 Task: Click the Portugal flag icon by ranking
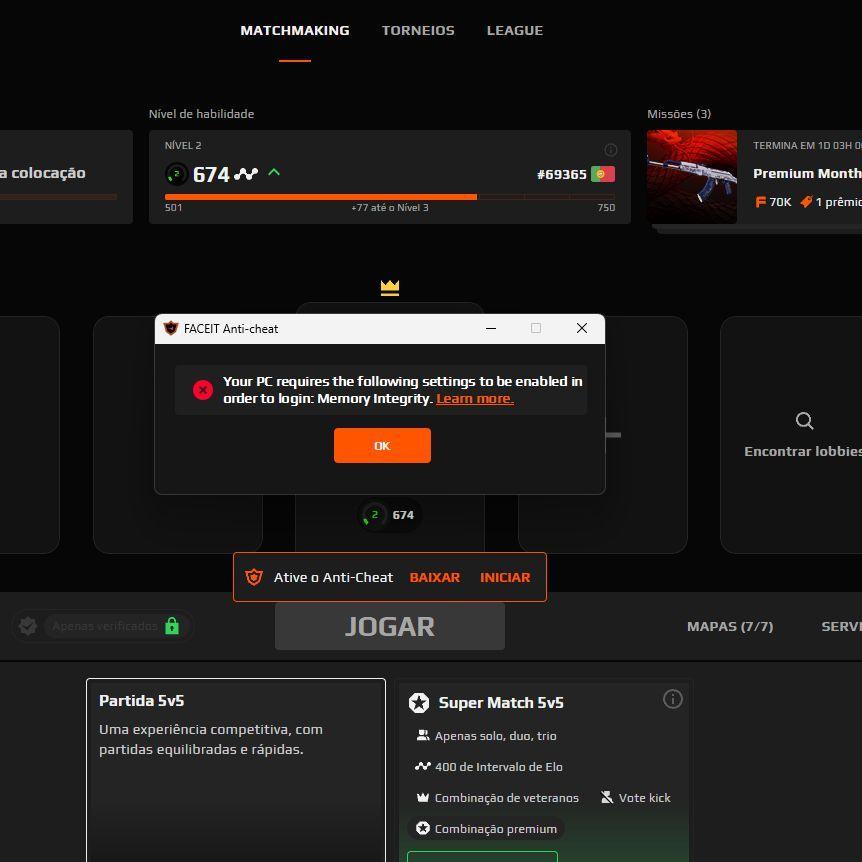pyautogui.click(x=603, y=174)
